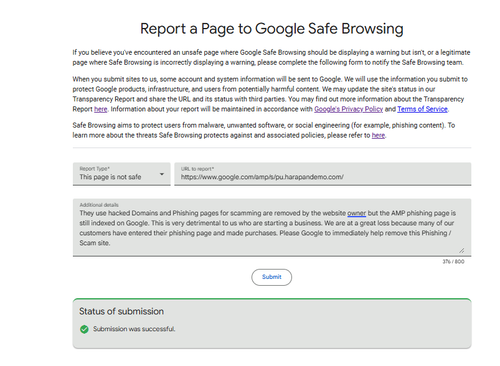Grab the text area resize handle
500x366 pixels.
[461, 250]
